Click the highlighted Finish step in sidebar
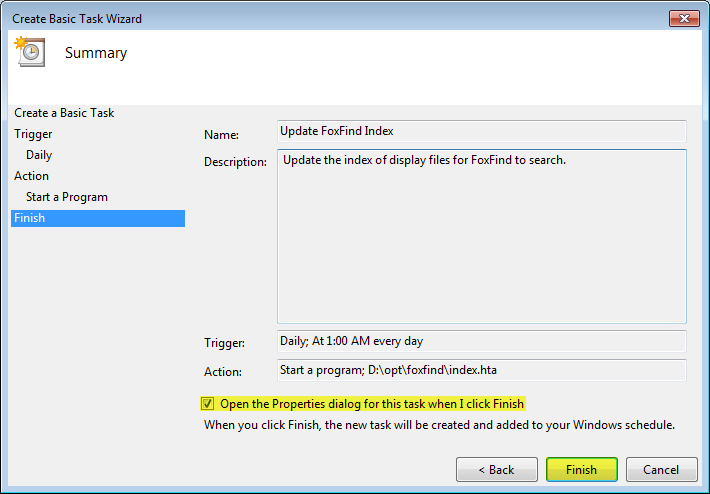 [98, 218]
